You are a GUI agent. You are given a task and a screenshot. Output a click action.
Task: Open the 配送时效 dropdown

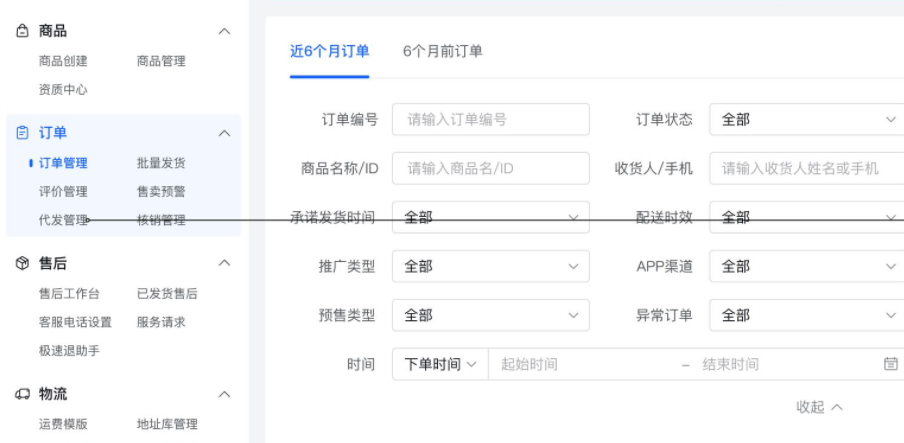(807, 217)
